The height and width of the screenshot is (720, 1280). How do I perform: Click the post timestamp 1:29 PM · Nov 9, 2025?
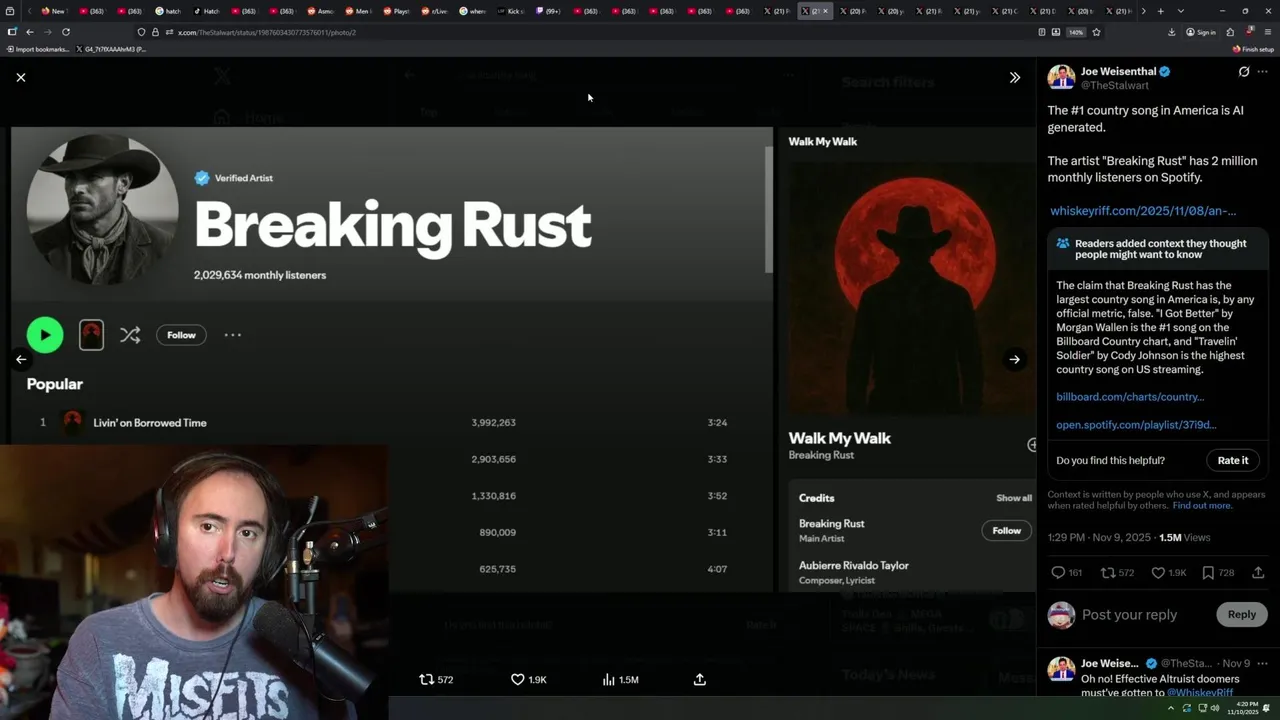1099,537
